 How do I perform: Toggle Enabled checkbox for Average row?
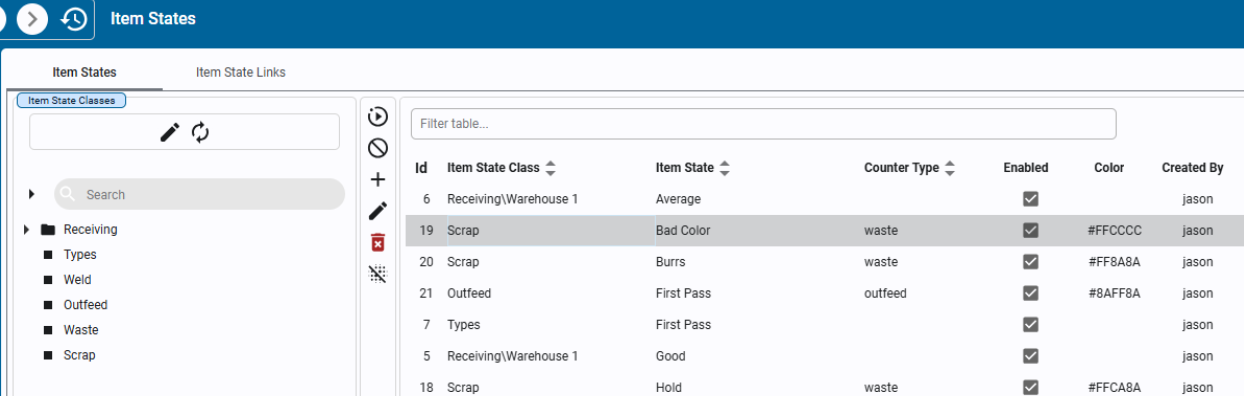(x=1030, y=199)
